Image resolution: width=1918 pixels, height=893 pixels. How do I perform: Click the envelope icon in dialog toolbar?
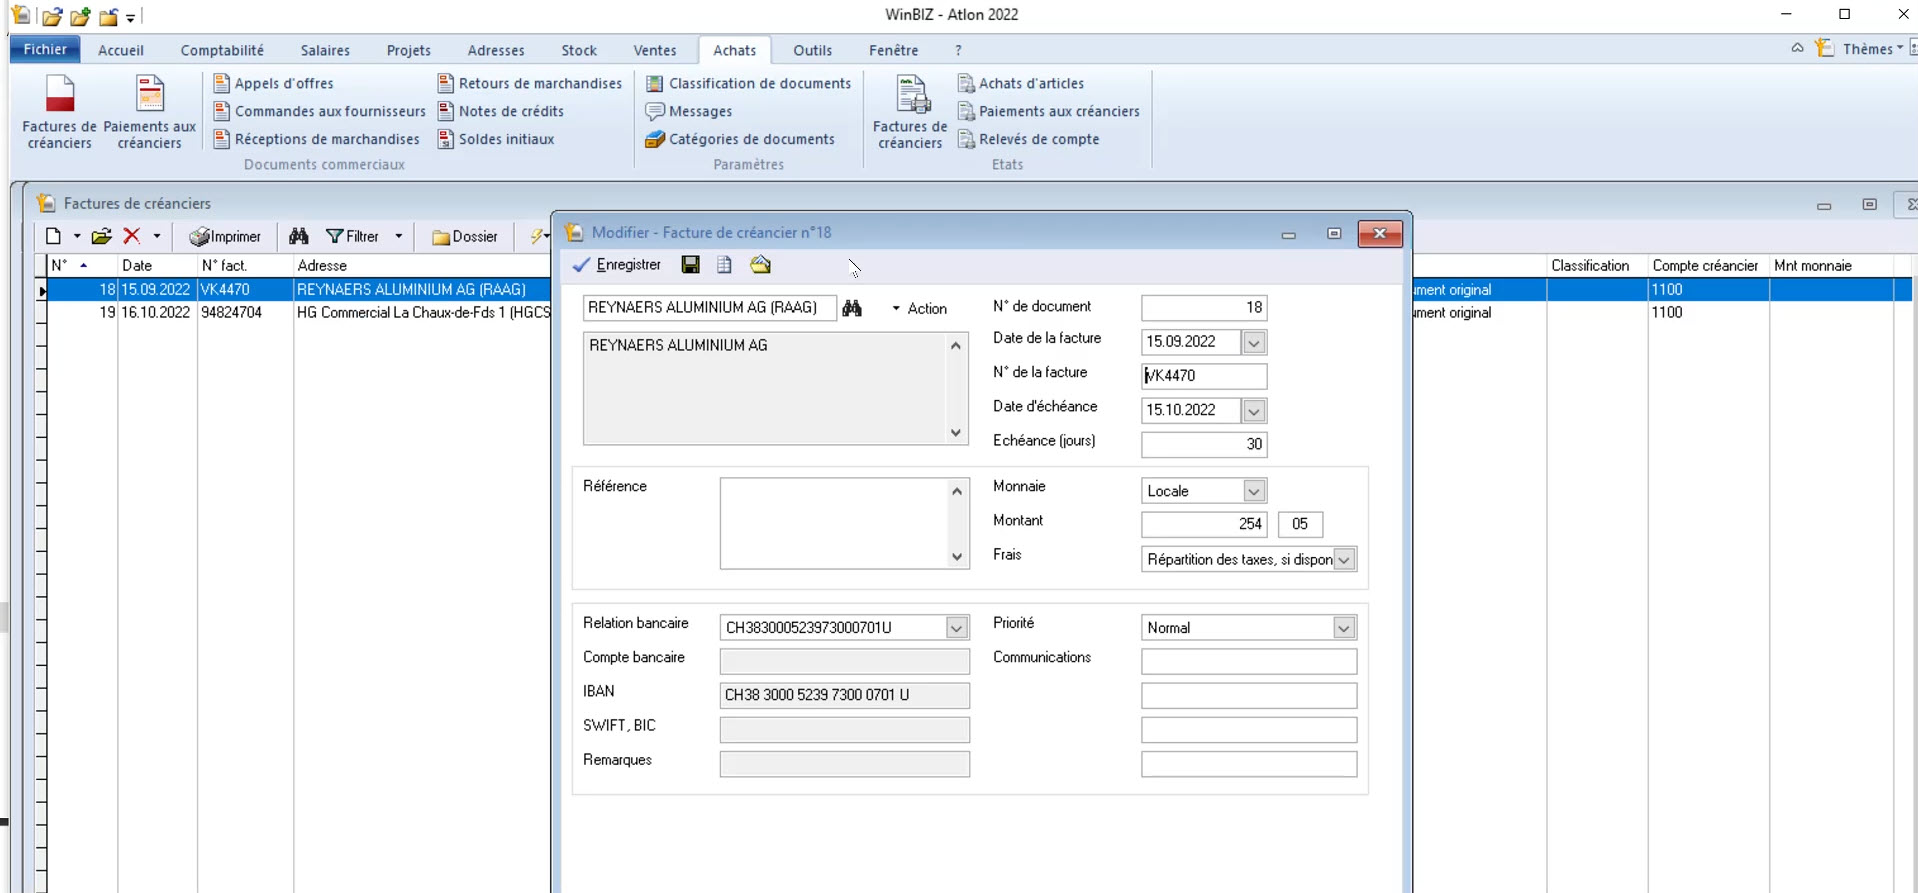(x=761, y=265)
